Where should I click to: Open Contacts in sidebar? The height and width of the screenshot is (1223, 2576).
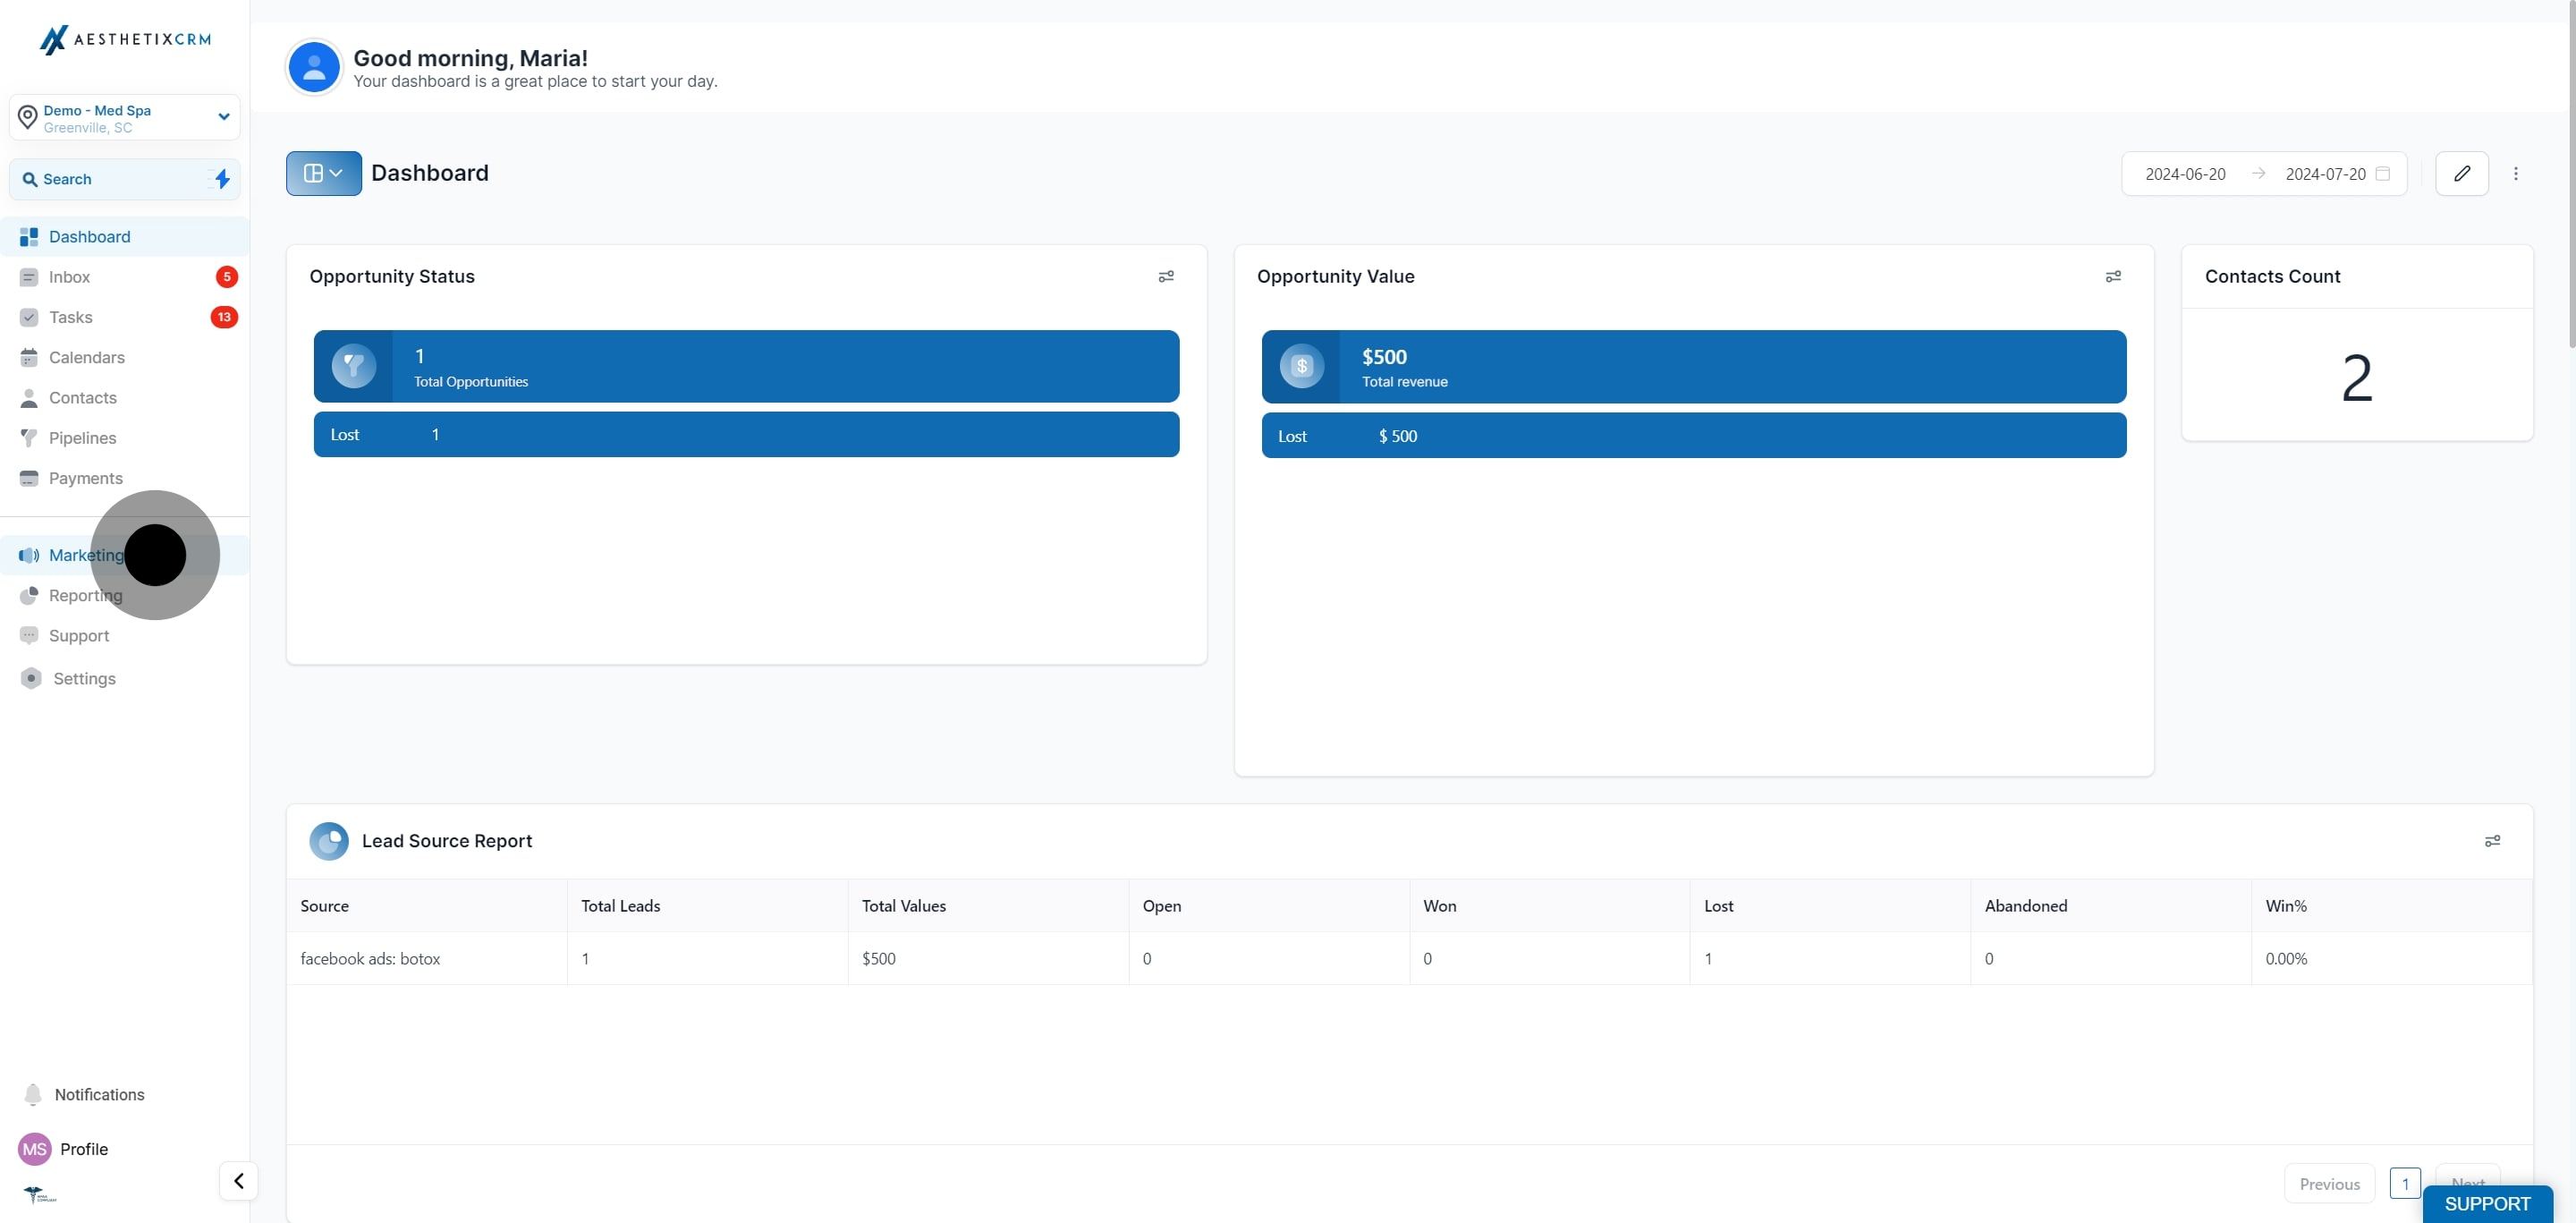[x=125, y=398]
